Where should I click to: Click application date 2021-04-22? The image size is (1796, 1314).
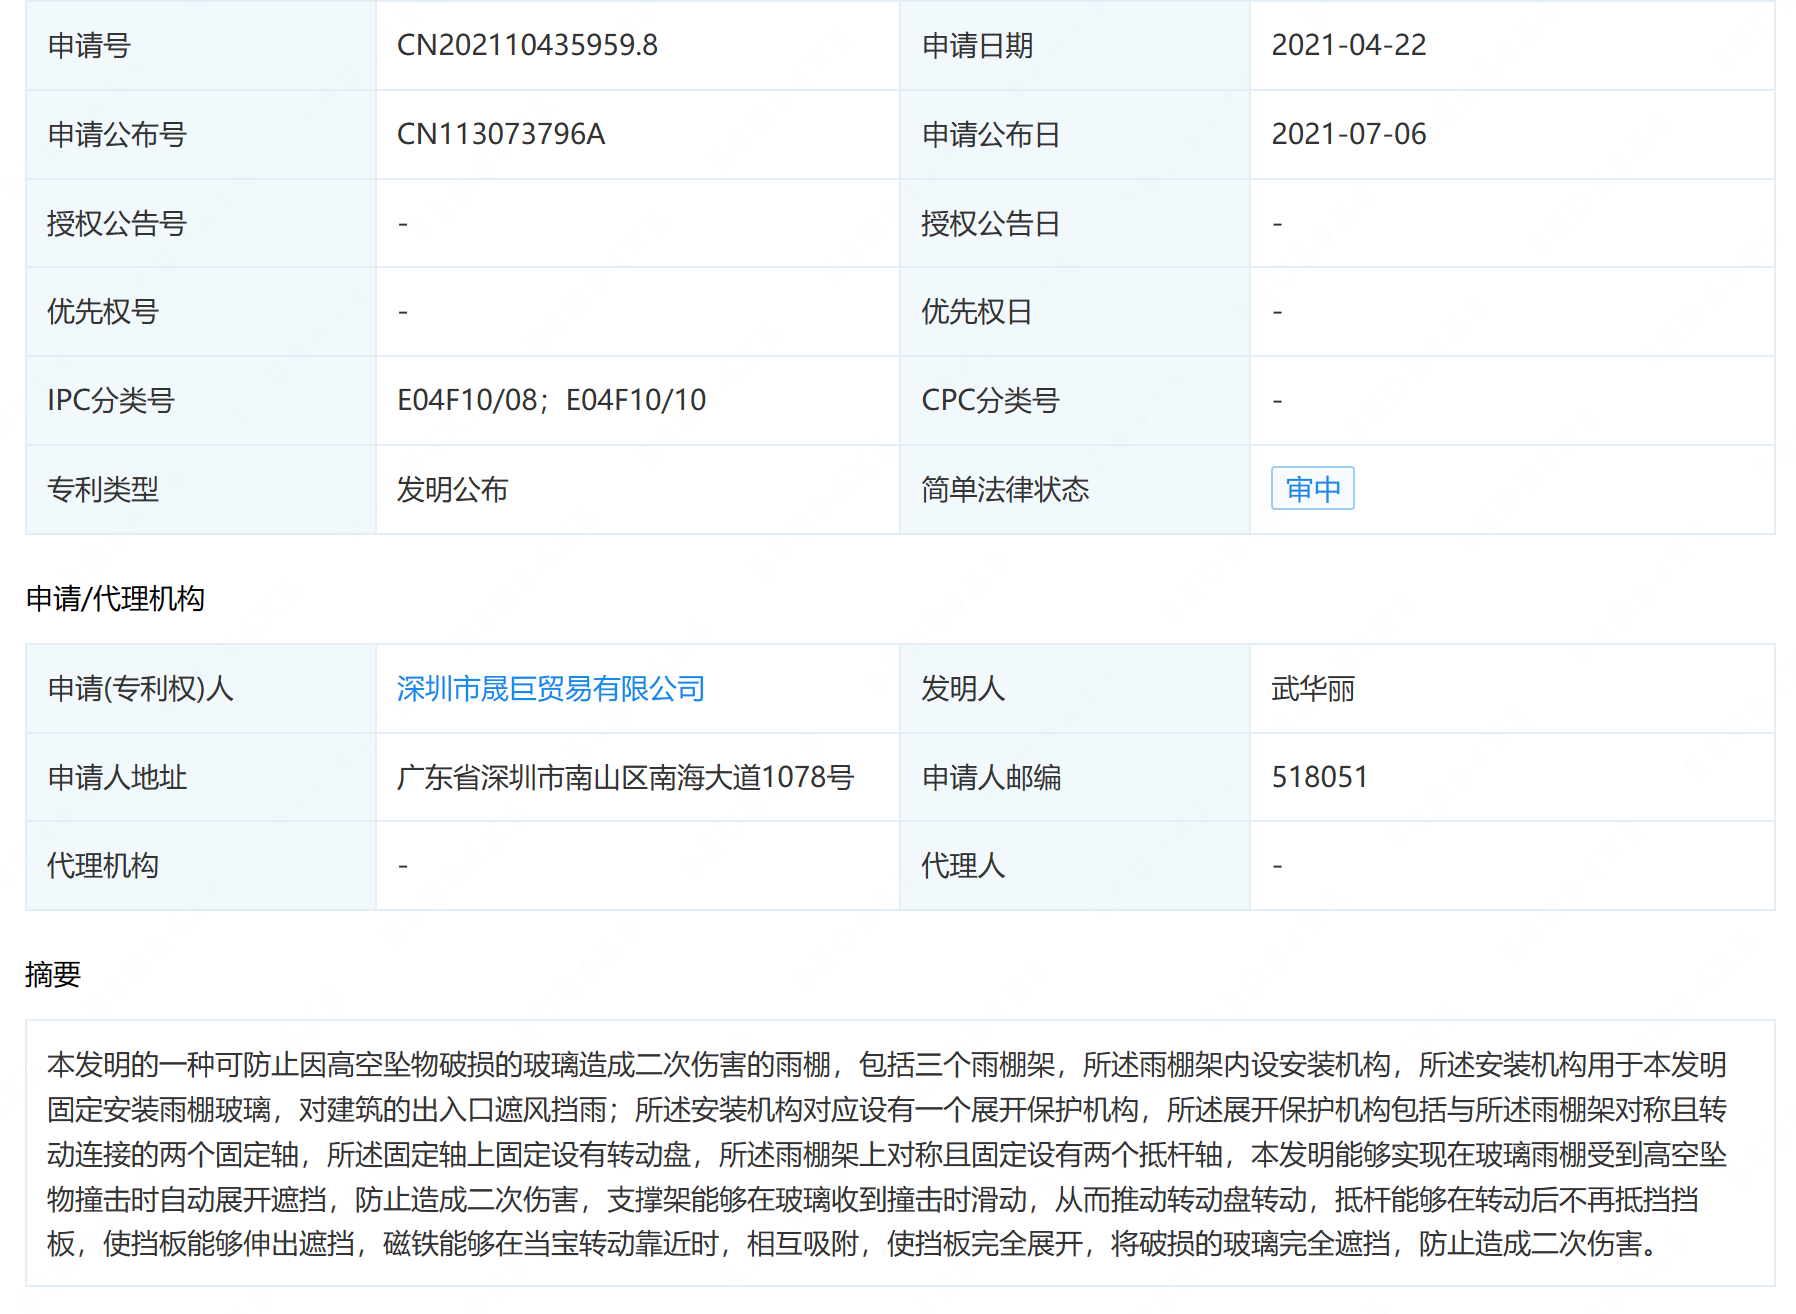(1348, 46)
